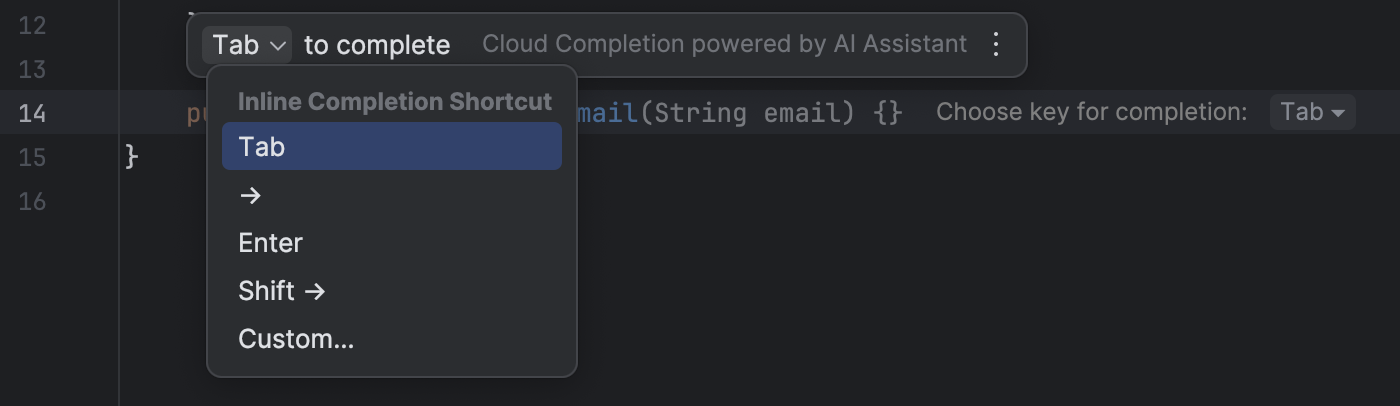1400x406 pixels.
Task: Click line number 16 in the gutter
Action: pos(32,201)
